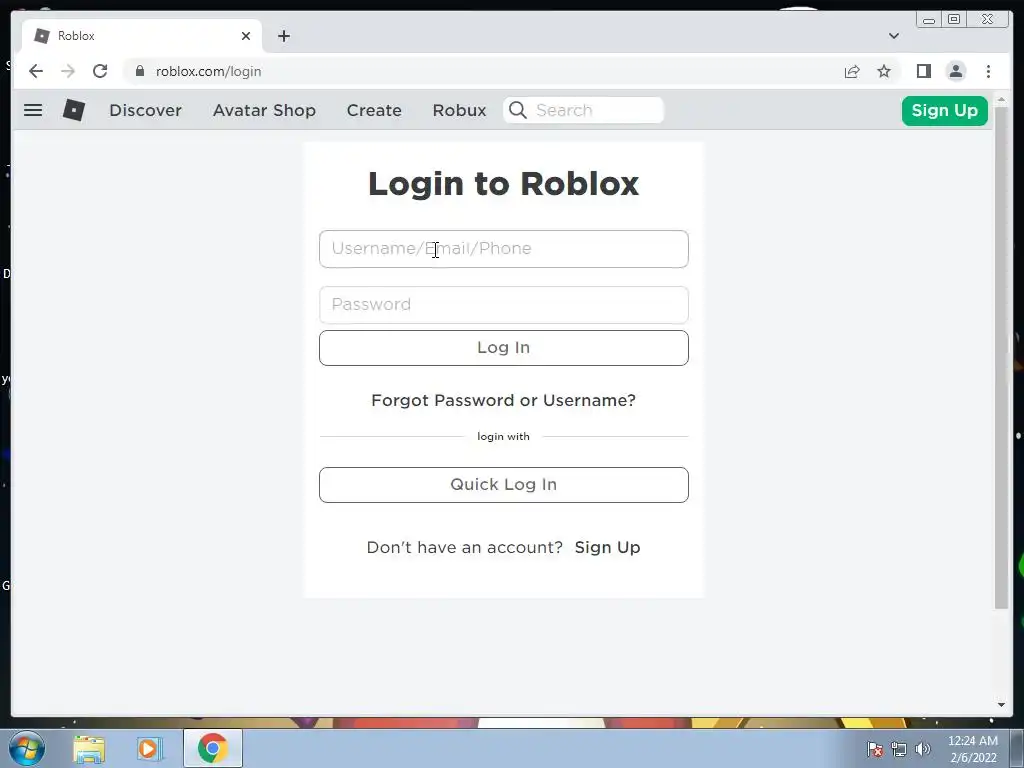Viewport: 1024px width, 768px height.
Task: Click the Roblox logo in navbar
Action: (x=74, y=110)
